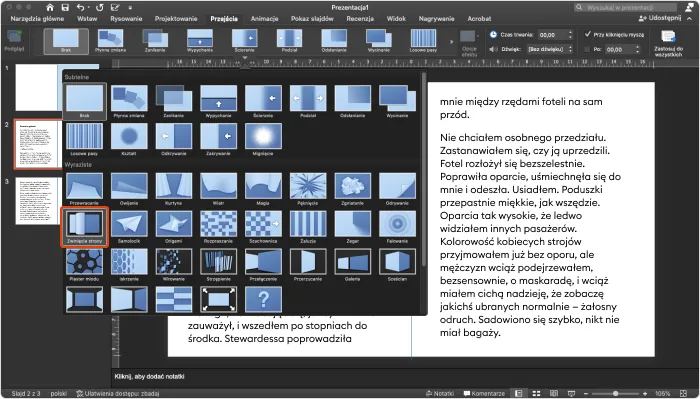
Task: Switch to reading view in status bar
Action: (x=554, y=394)
